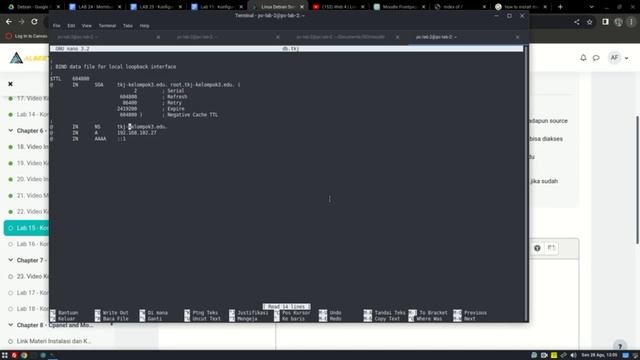Image resolution: width=640 pixels, height=360 pixels.
Task: Click the volume speaker tray icon
Action: pyautogui.click(x=573, y=356)
